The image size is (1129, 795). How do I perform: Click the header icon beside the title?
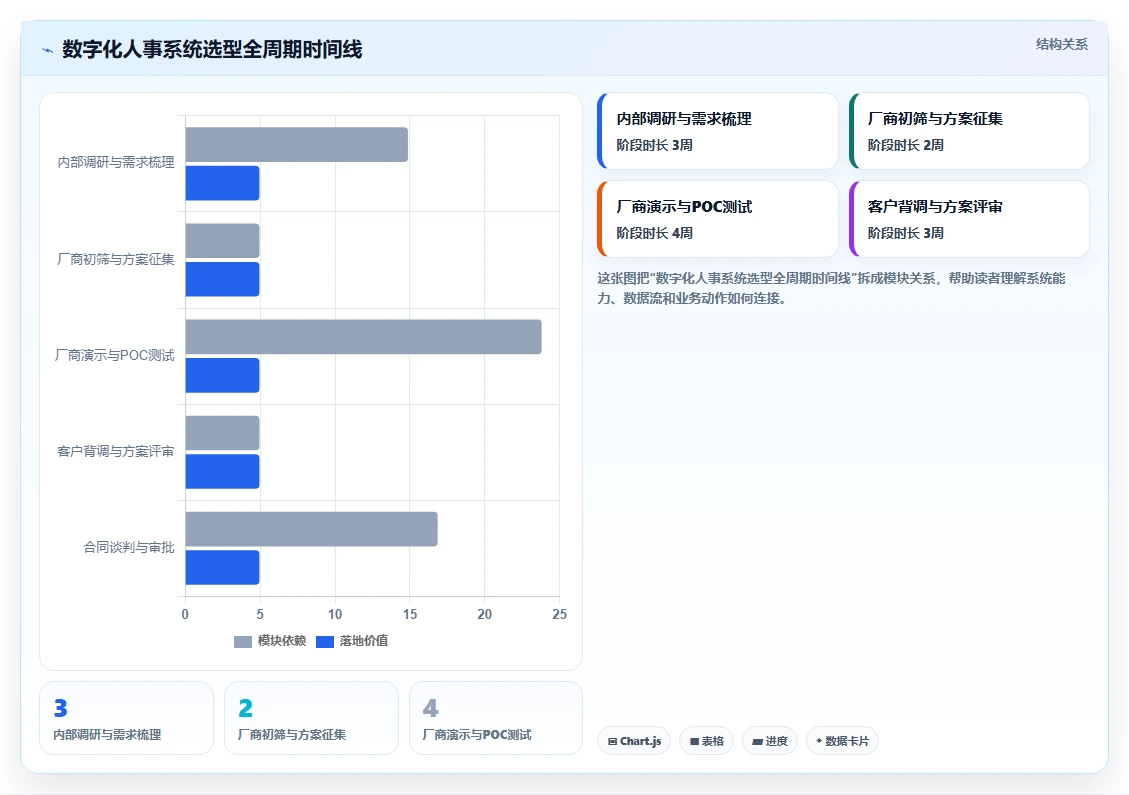tap(48, 50)
